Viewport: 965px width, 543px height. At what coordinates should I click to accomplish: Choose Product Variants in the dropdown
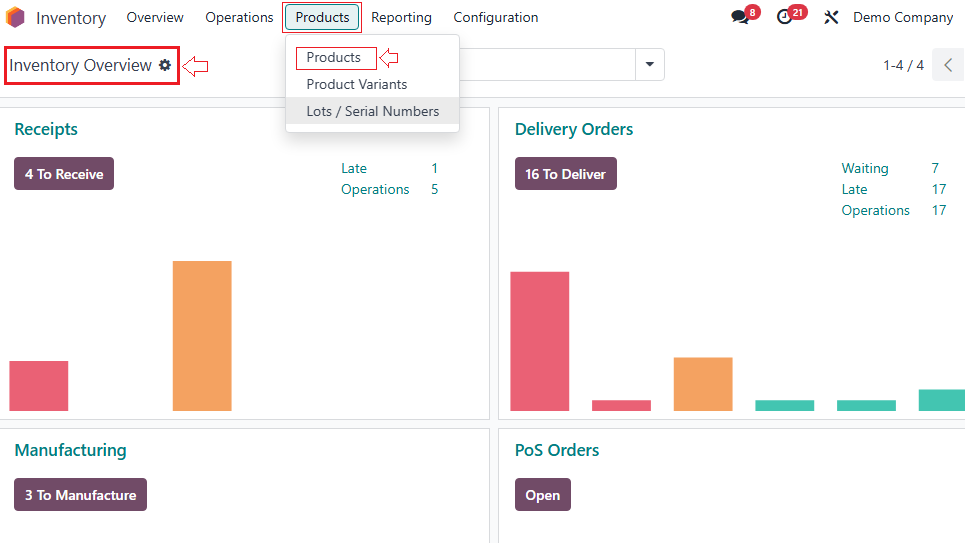(357, 85)
